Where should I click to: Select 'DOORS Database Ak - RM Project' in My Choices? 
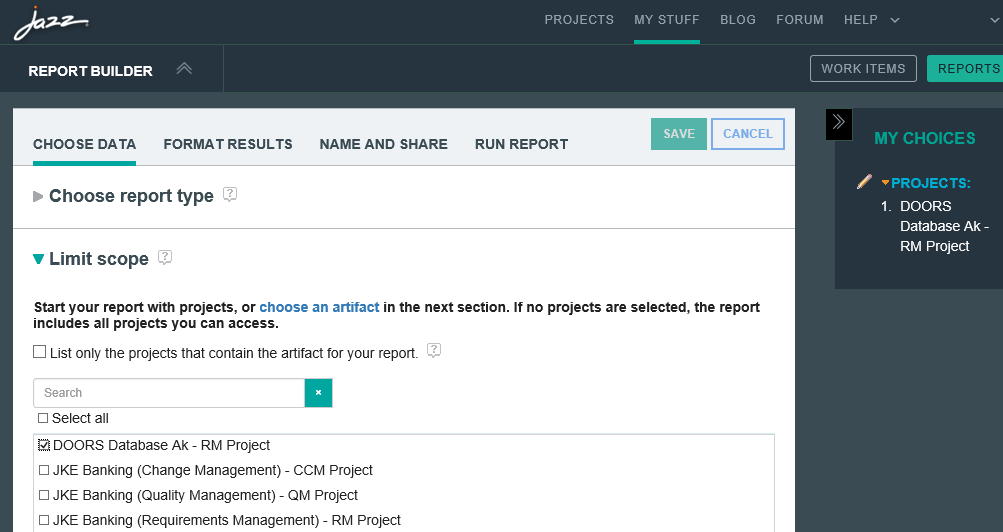(x=944, y=226)
